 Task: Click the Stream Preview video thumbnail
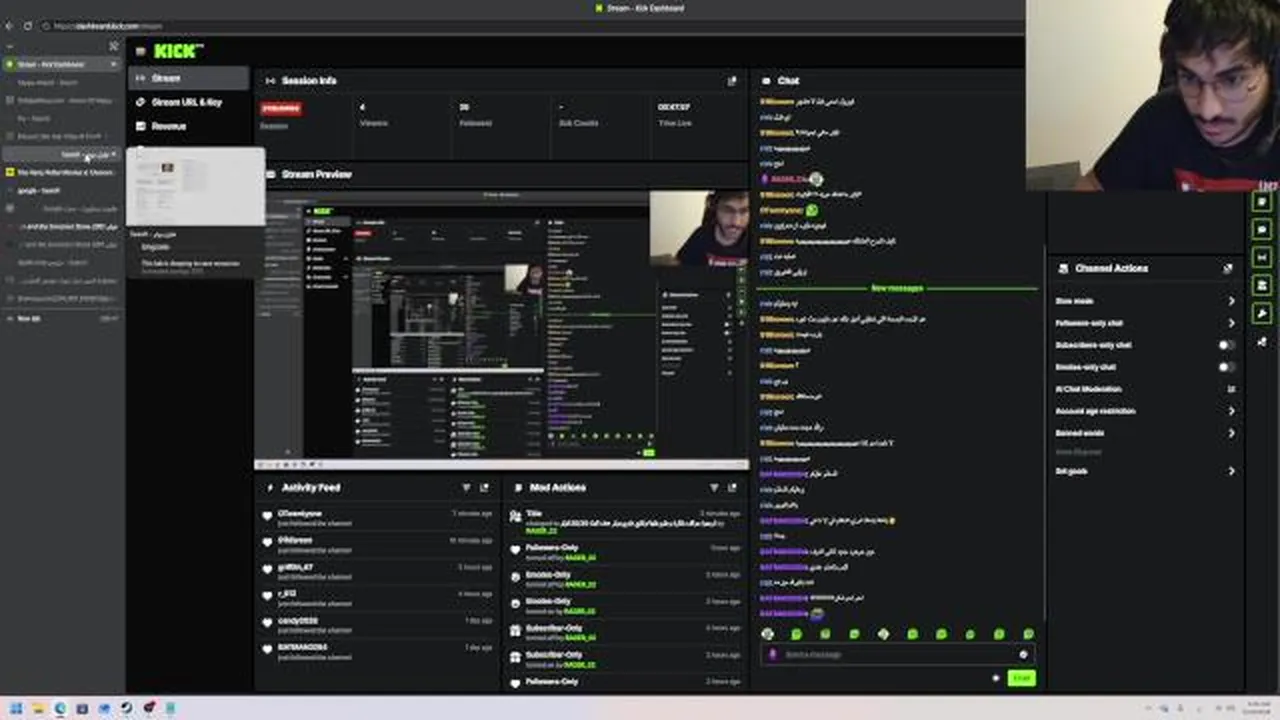[502, 329]
